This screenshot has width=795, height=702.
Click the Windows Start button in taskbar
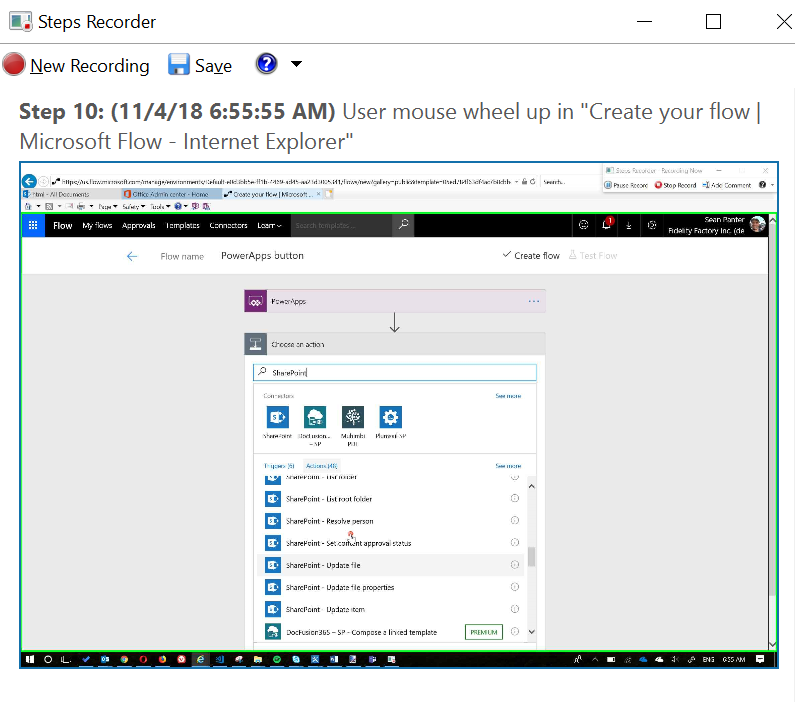(x=30, y=659)
